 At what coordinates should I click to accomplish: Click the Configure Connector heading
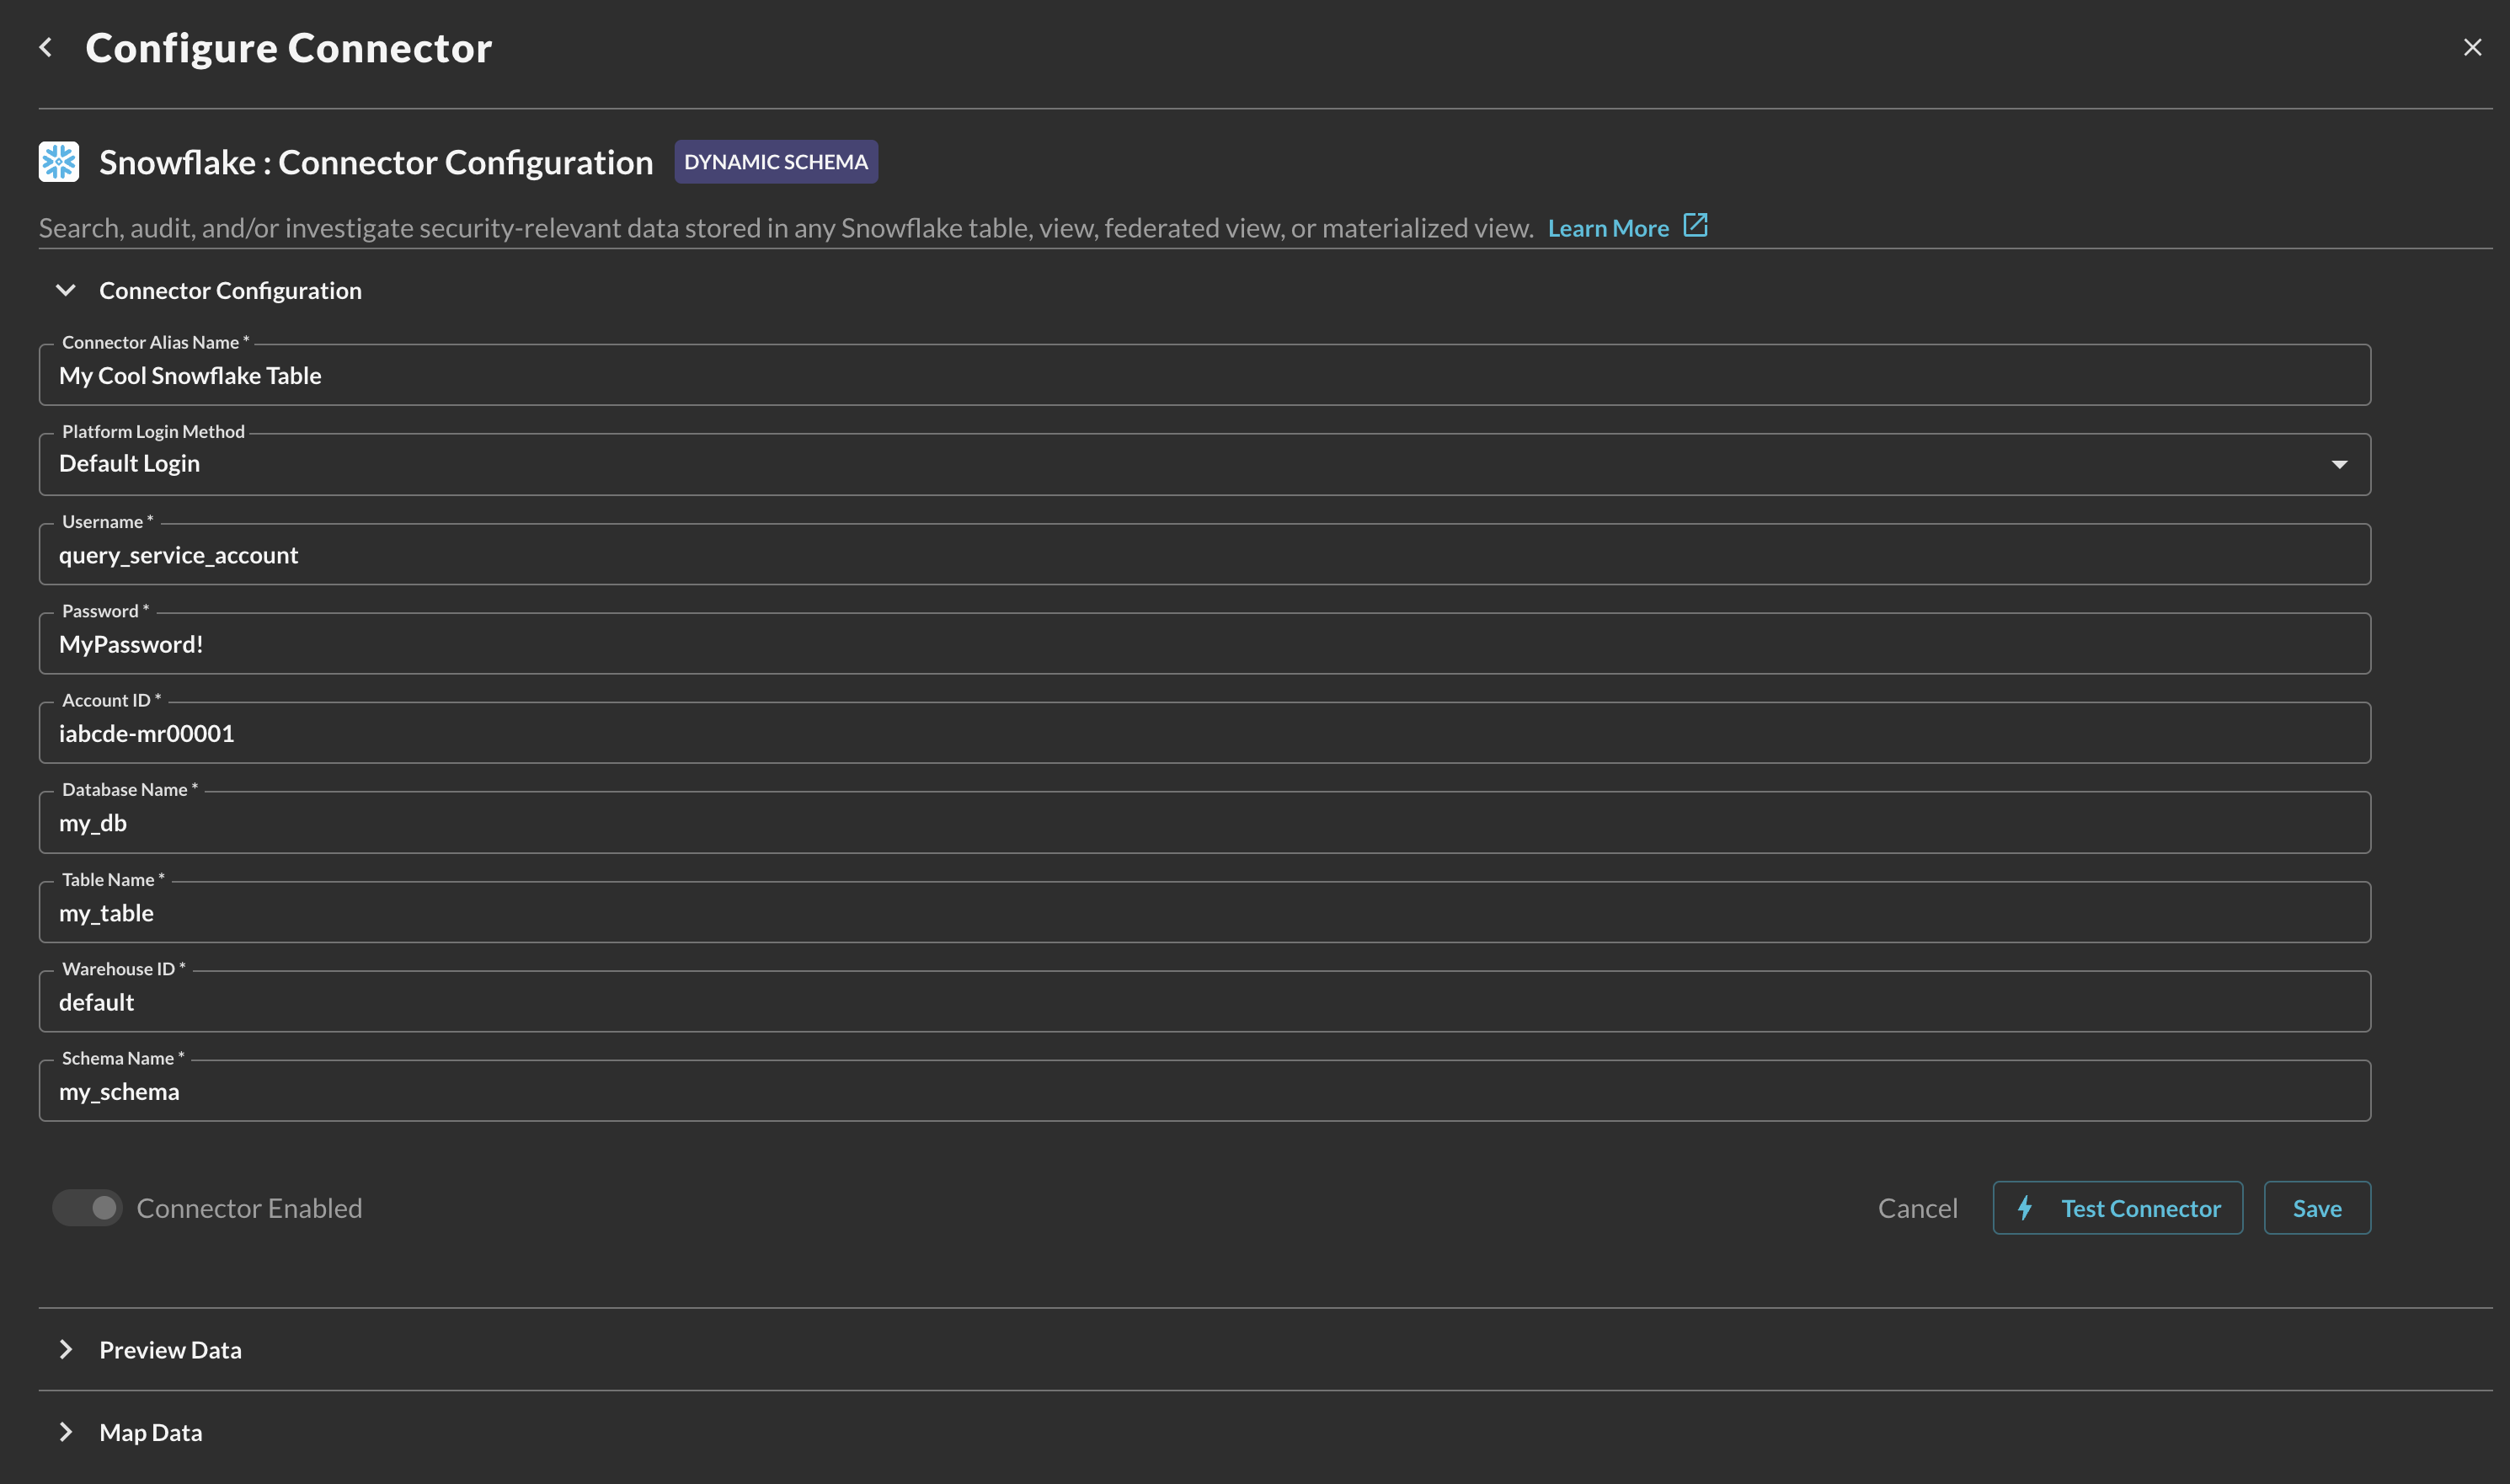tap(289, 48)
